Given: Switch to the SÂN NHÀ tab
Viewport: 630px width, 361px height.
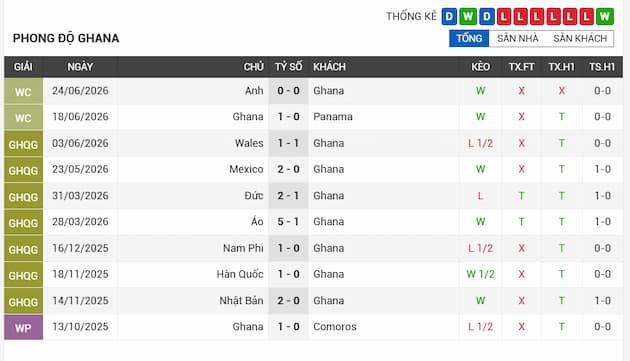Looking at the screenshot, I should pos(518,39).
